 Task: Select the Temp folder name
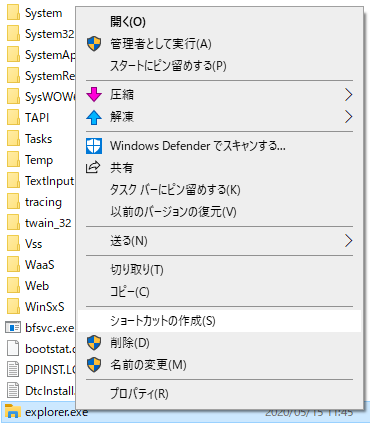pyautogui.click(x=39, y=160)
